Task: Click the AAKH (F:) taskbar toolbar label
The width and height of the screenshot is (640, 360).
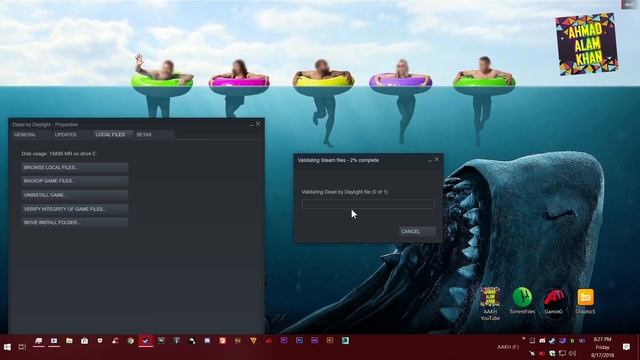Action: 508,347
